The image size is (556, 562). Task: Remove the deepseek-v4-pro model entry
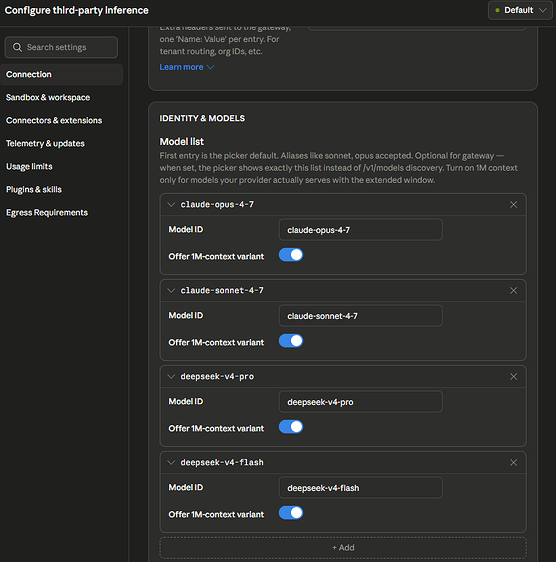513,376
